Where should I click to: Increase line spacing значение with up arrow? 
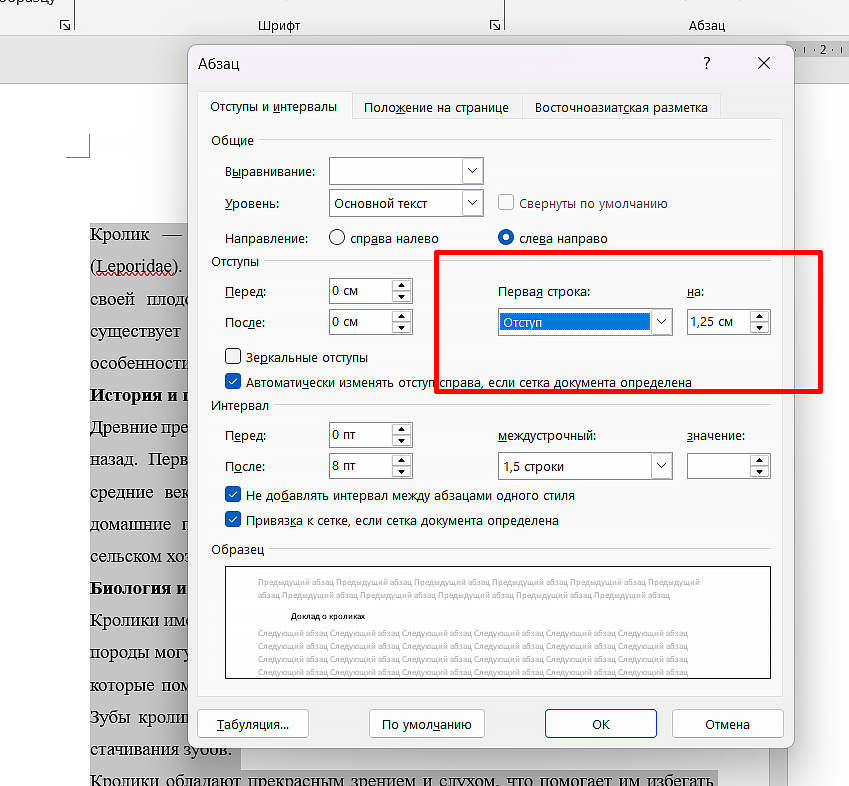point(760,460)
